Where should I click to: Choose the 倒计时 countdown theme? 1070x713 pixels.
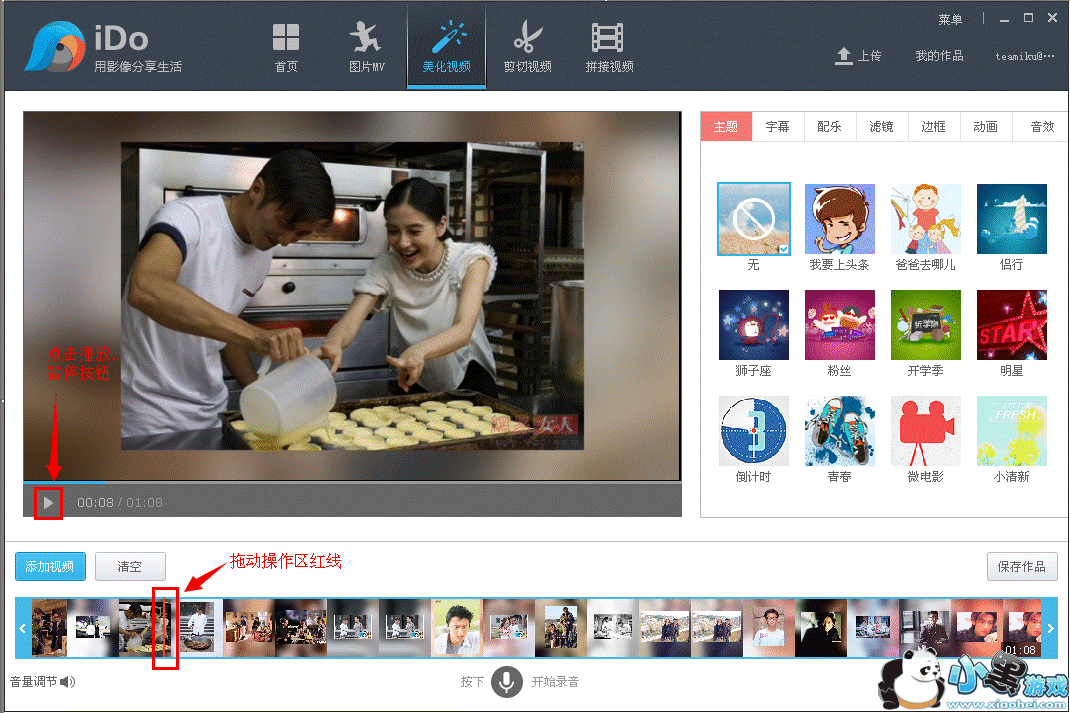(x=753, y=431)
